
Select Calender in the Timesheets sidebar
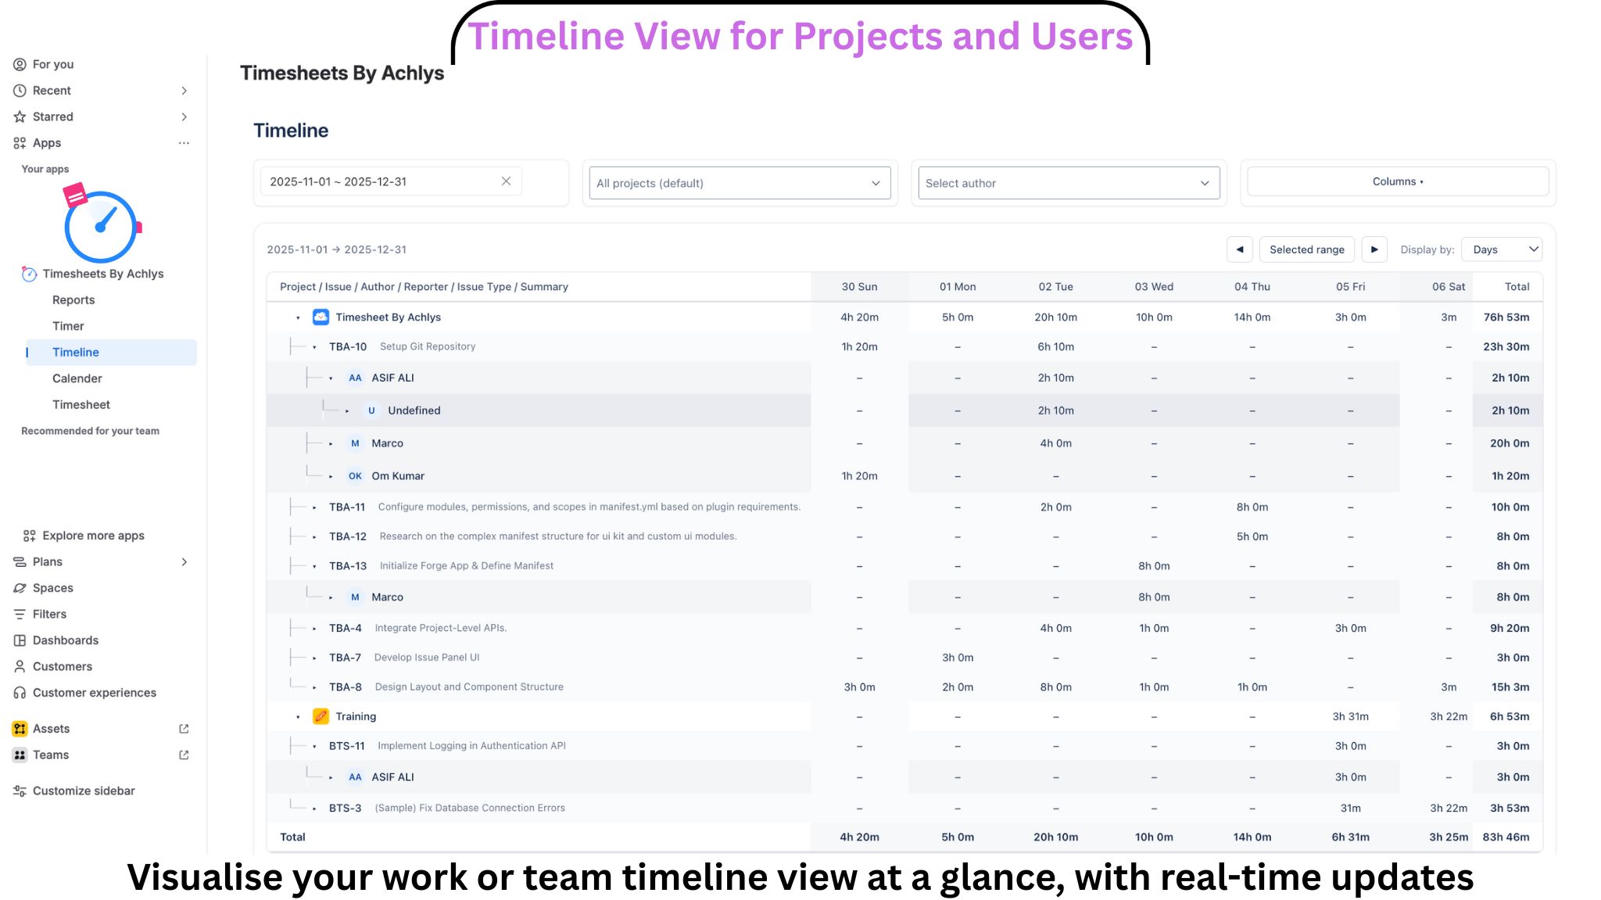(x=77, y=378)
